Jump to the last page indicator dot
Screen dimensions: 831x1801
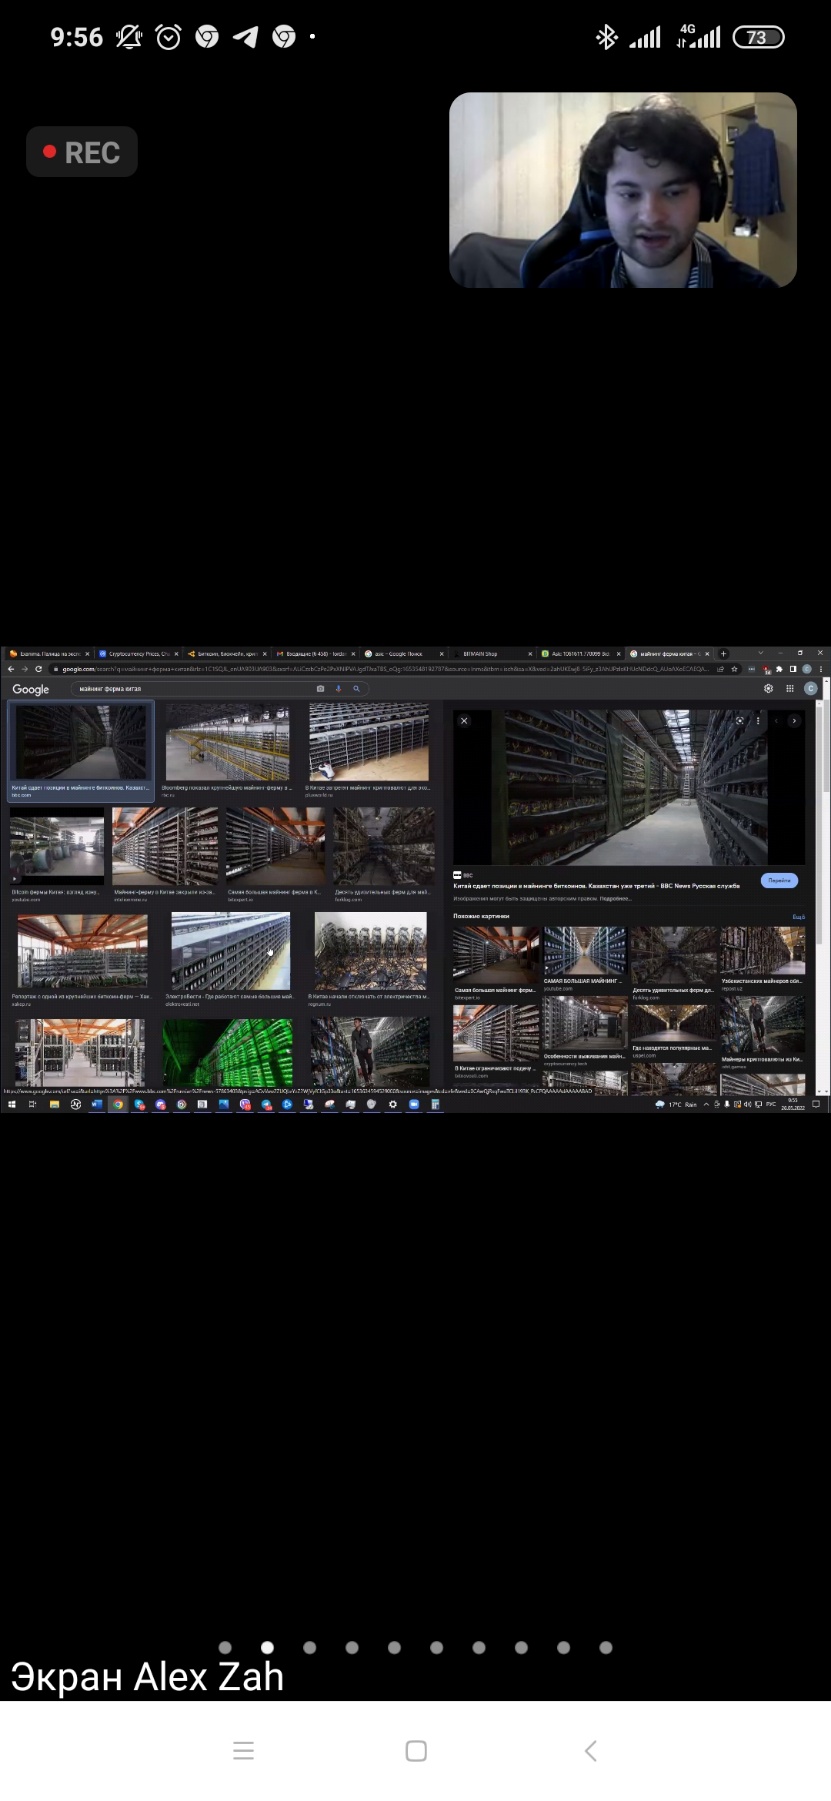(606, 1647)
